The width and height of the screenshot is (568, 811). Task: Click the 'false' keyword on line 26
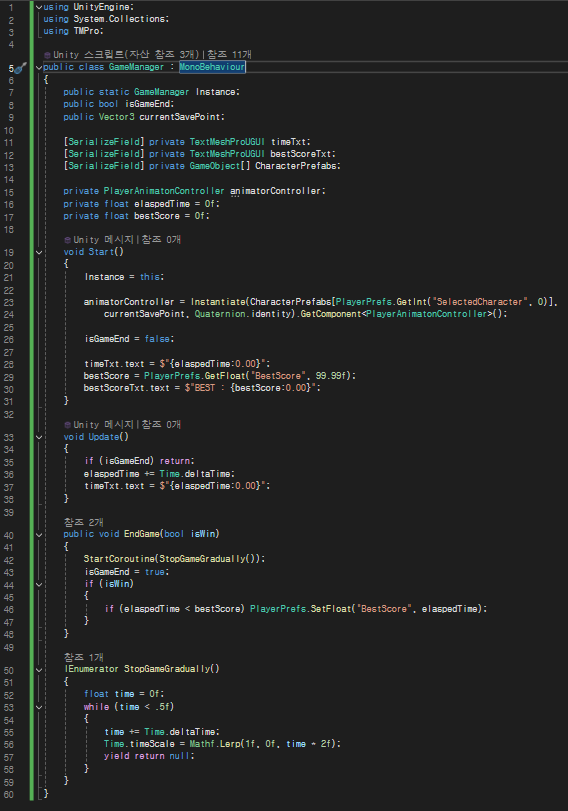(x=157, y=339)
